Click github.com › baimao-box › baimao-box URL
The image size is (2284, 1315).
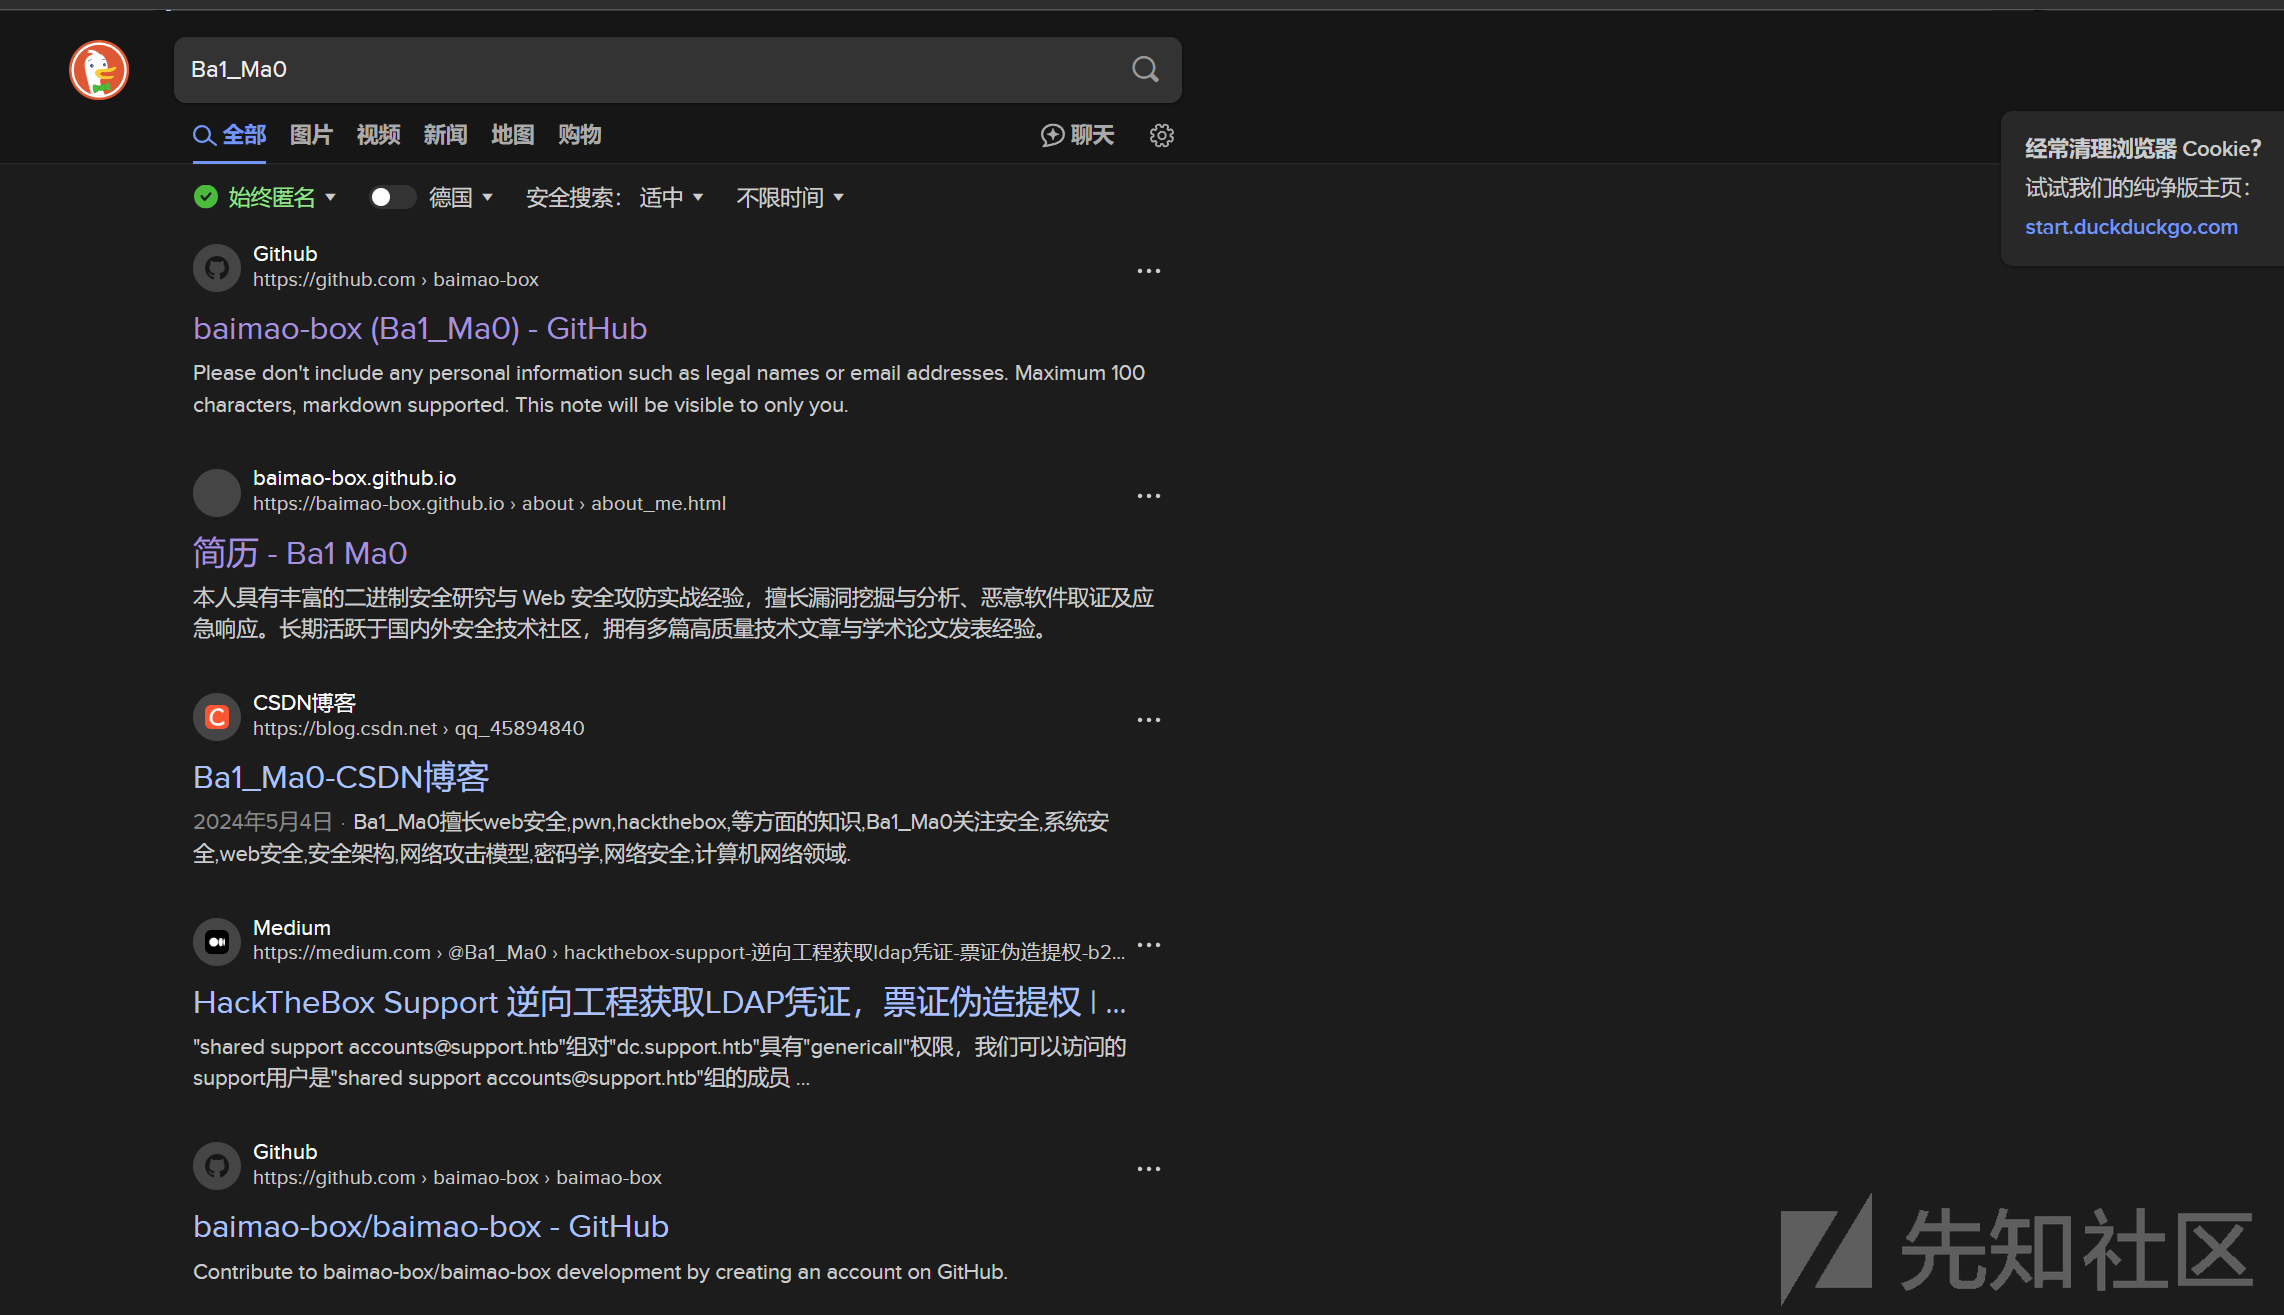(x=457, y=1178)
